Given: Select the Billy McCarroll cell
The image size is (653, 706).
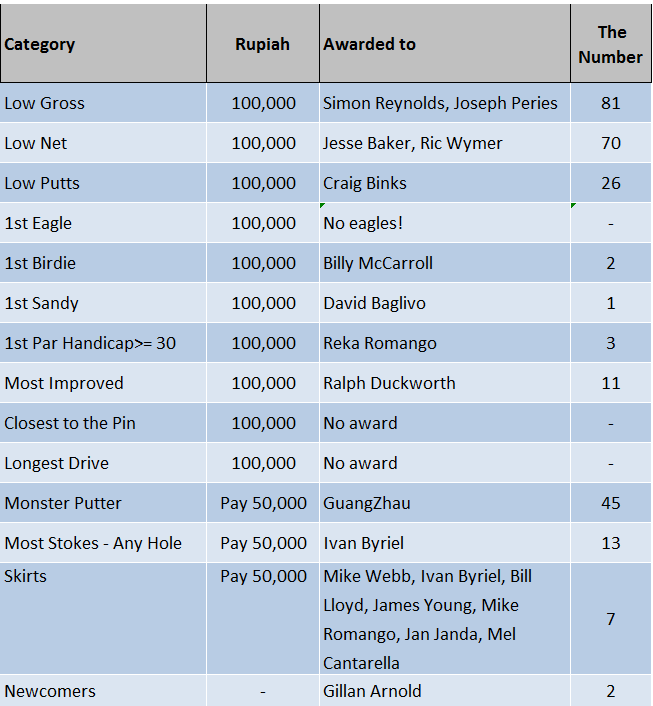Looking at the screenshot, I should pyautogui.click(x=378, y=263).
